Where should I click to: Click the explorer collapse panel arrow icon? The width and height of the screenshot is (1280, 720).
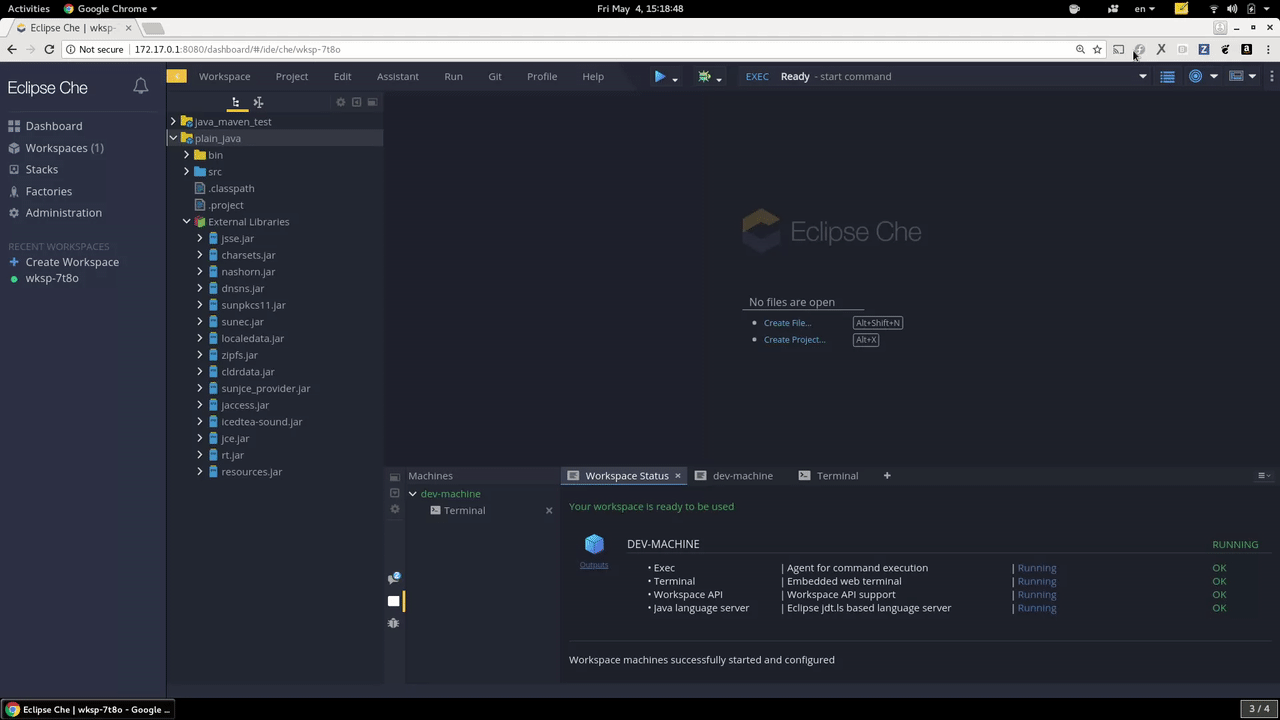356,102
